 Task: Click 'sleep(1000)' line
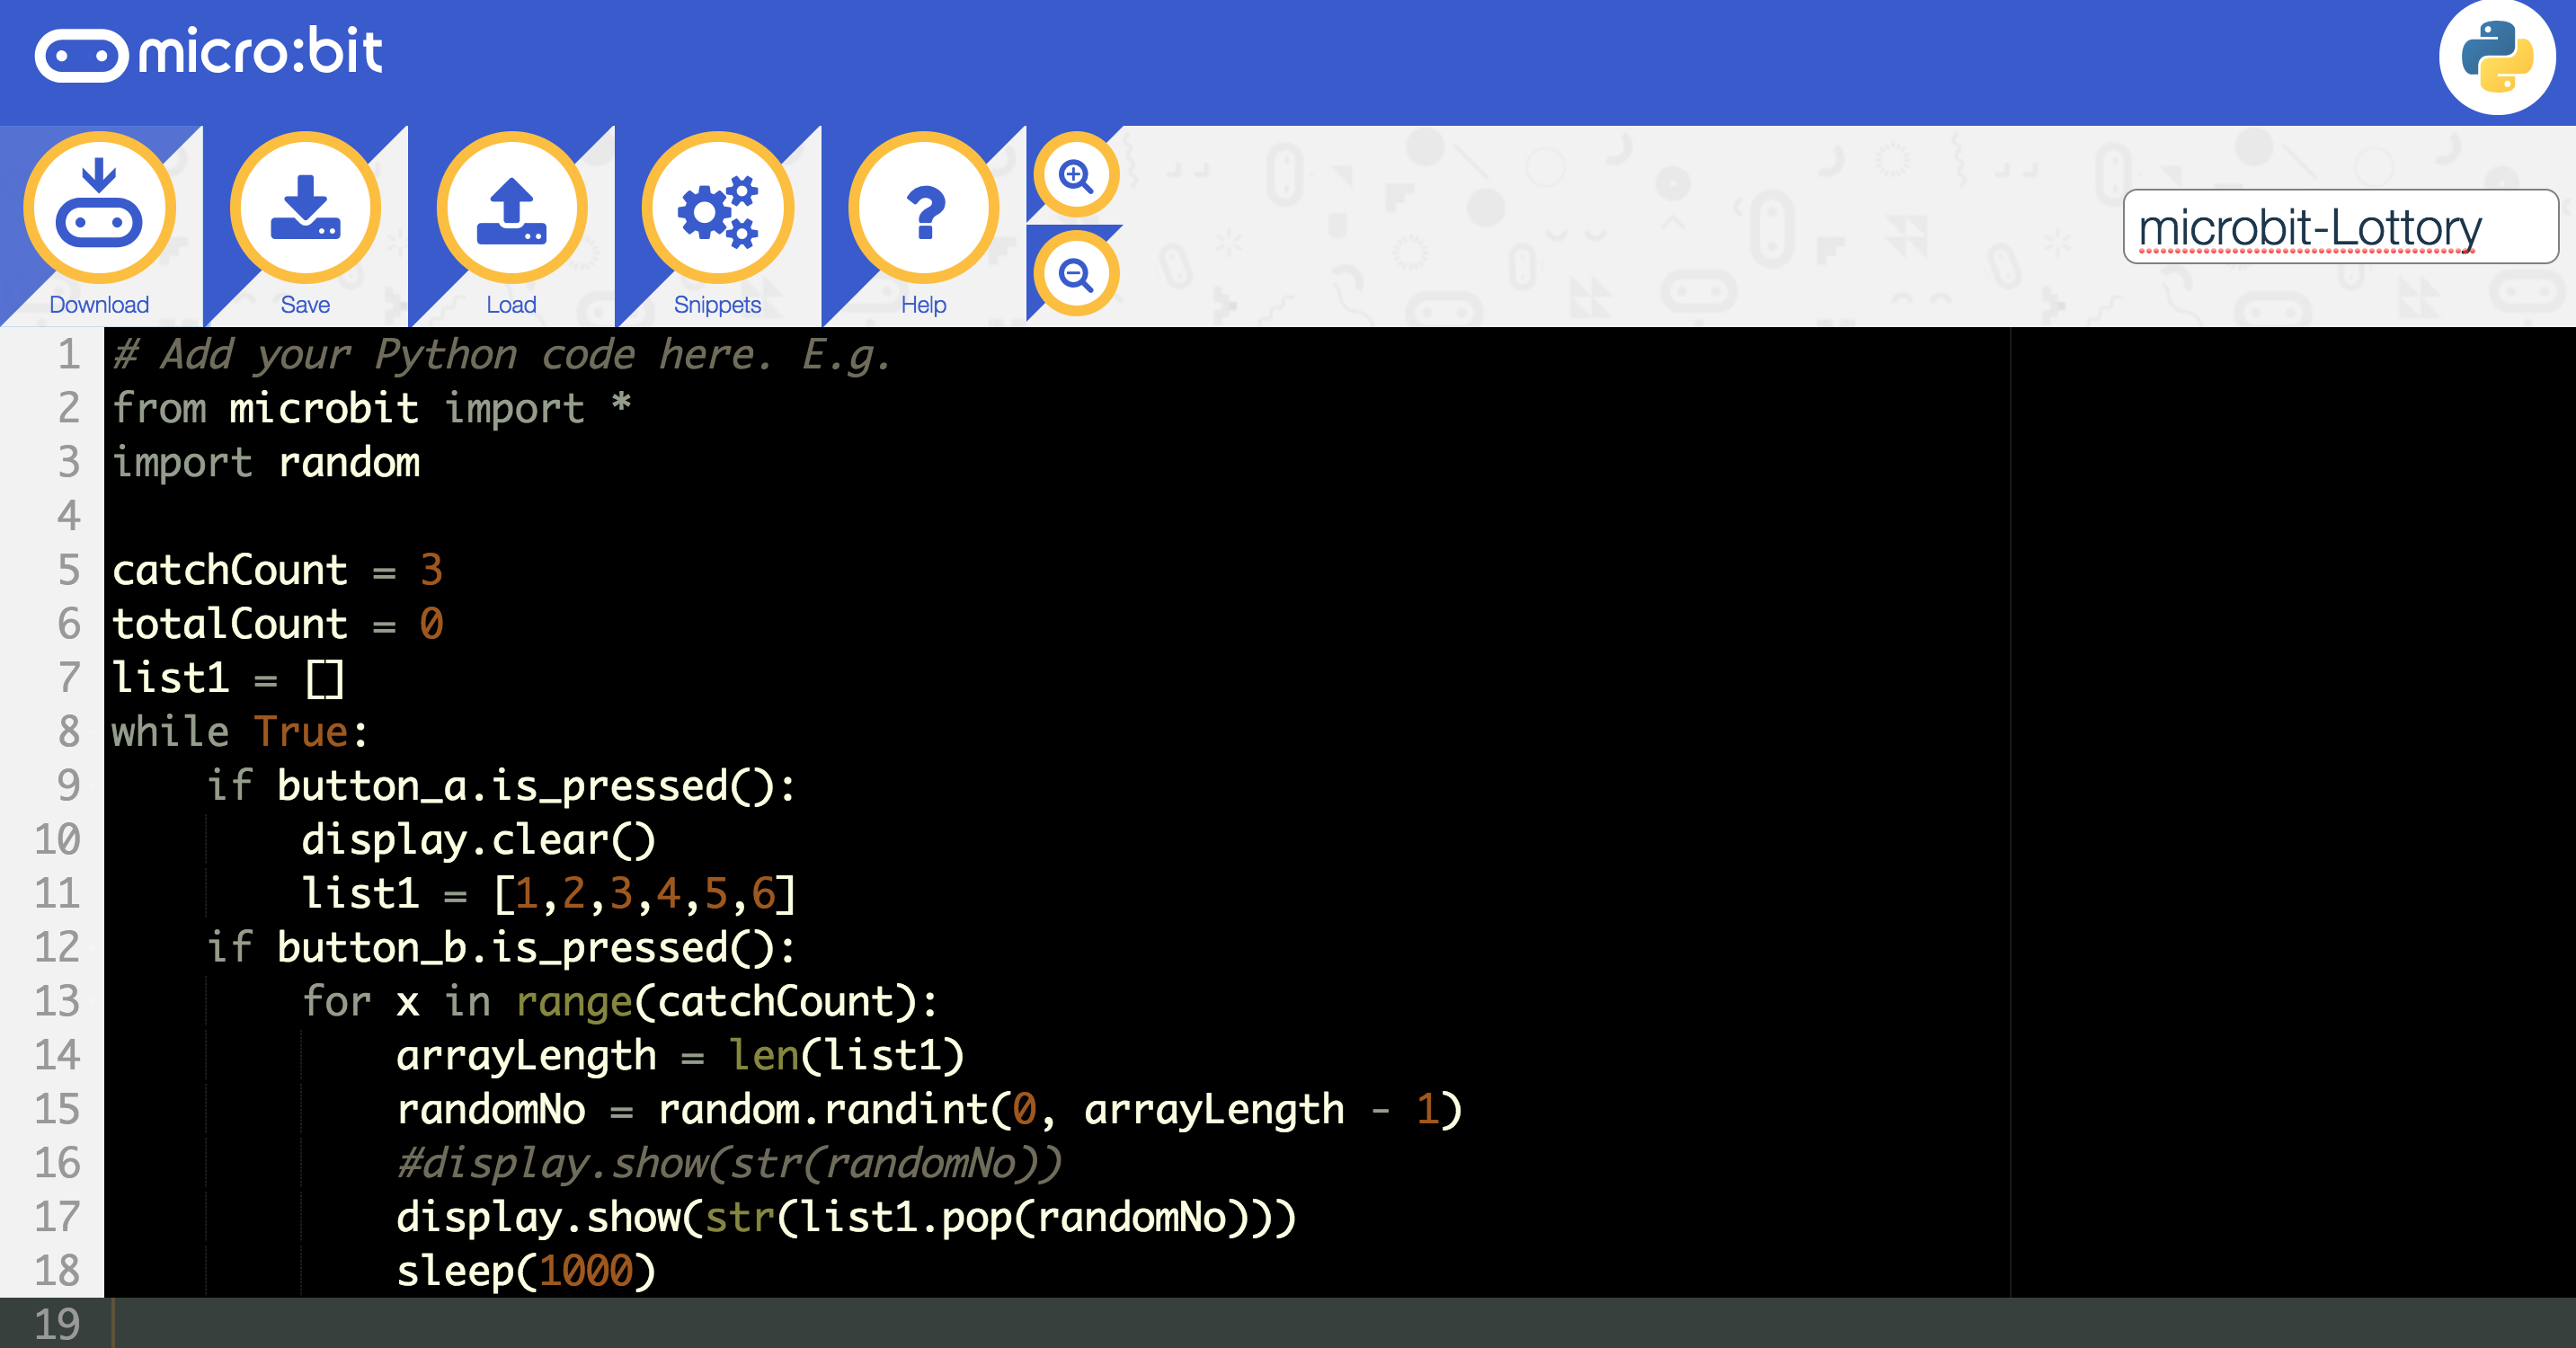[526, 1272]
